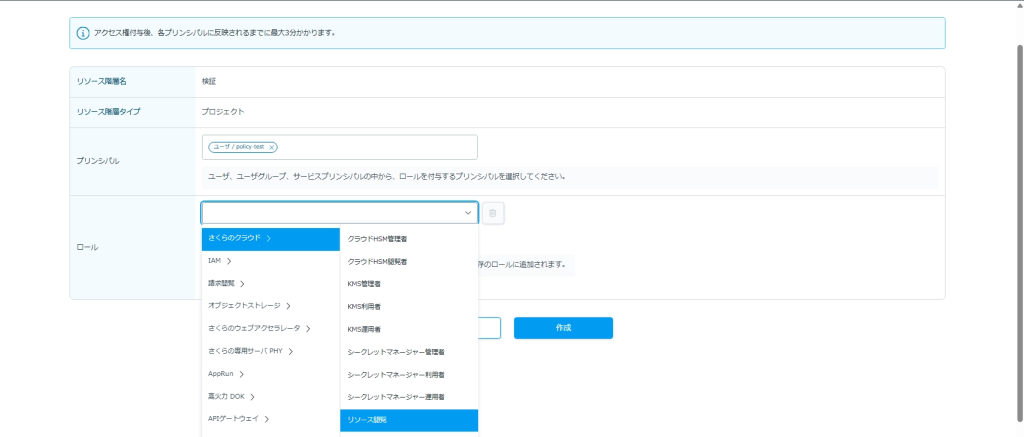The image size is (1024, 437).
Task: Expand さくらのウェブアクセラレータ category
Action: click(x=270, y=329)
